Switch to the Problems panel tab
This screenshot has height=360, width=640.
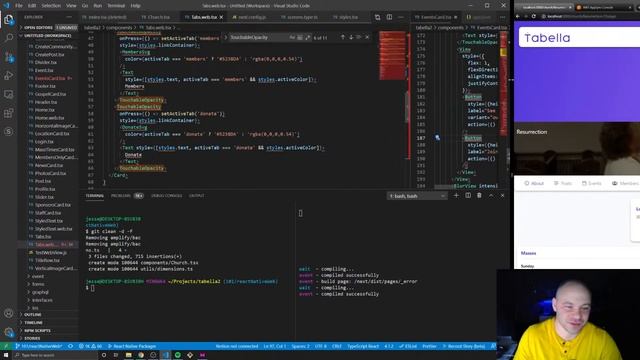(x=120, y=196)
